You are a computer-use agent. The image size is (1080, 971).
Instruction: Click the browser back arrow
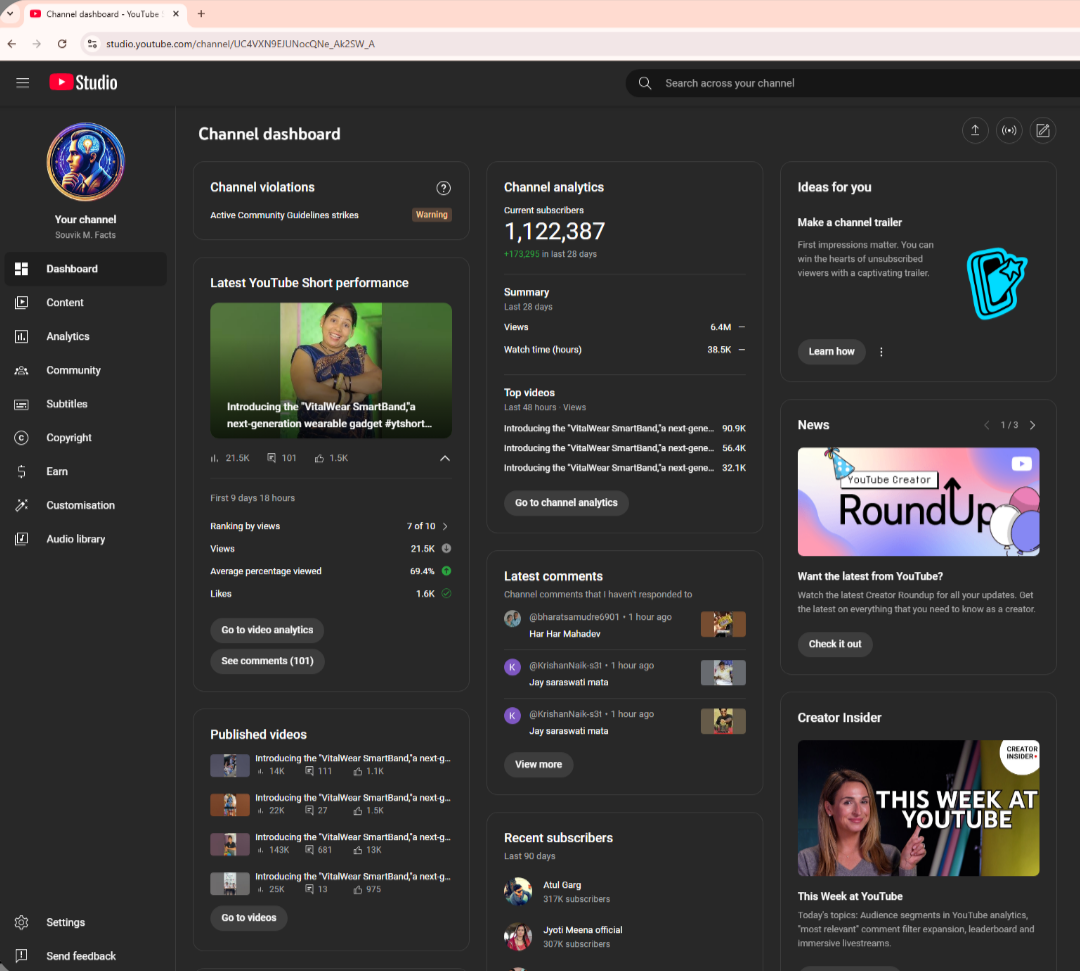click(x=12, y=43)
